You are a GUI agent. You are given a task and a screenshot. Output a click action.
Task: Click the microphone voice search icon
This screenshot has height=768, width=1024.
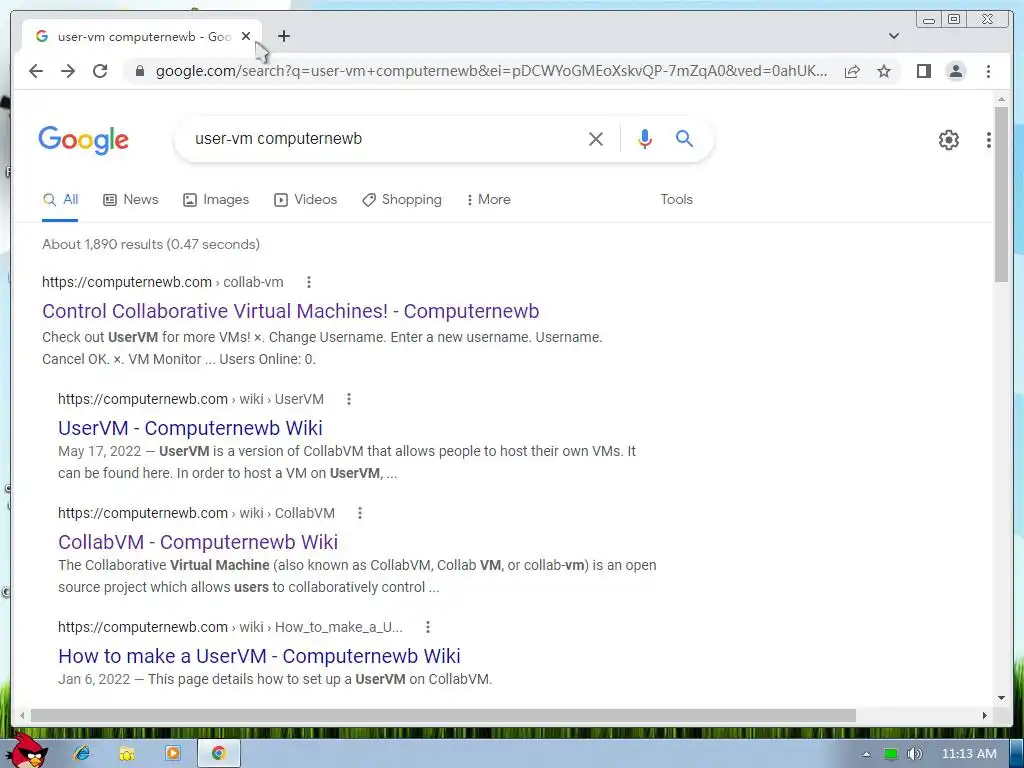[645, 138]
